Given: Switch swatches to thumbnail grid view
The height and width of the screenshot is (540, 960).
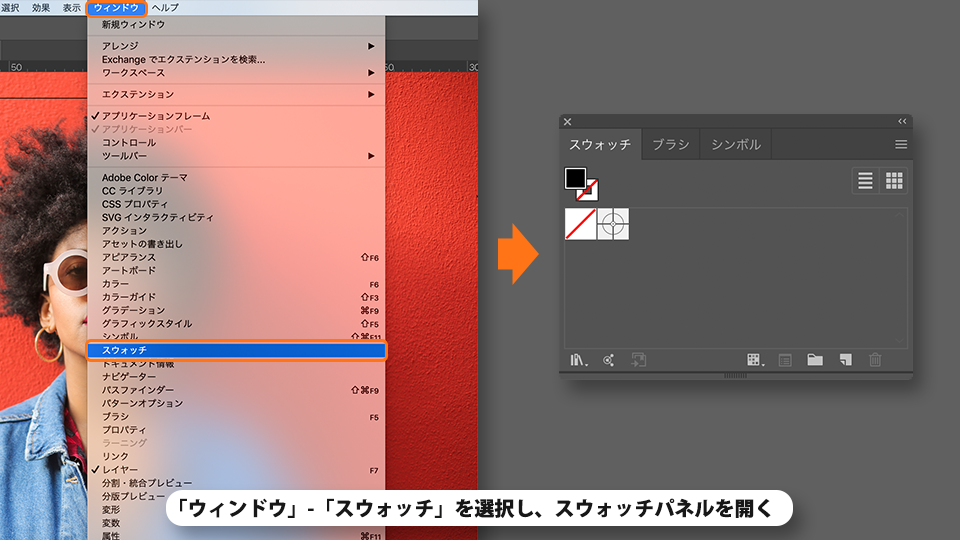Looking at the screenshot, I should coord(894,181).
